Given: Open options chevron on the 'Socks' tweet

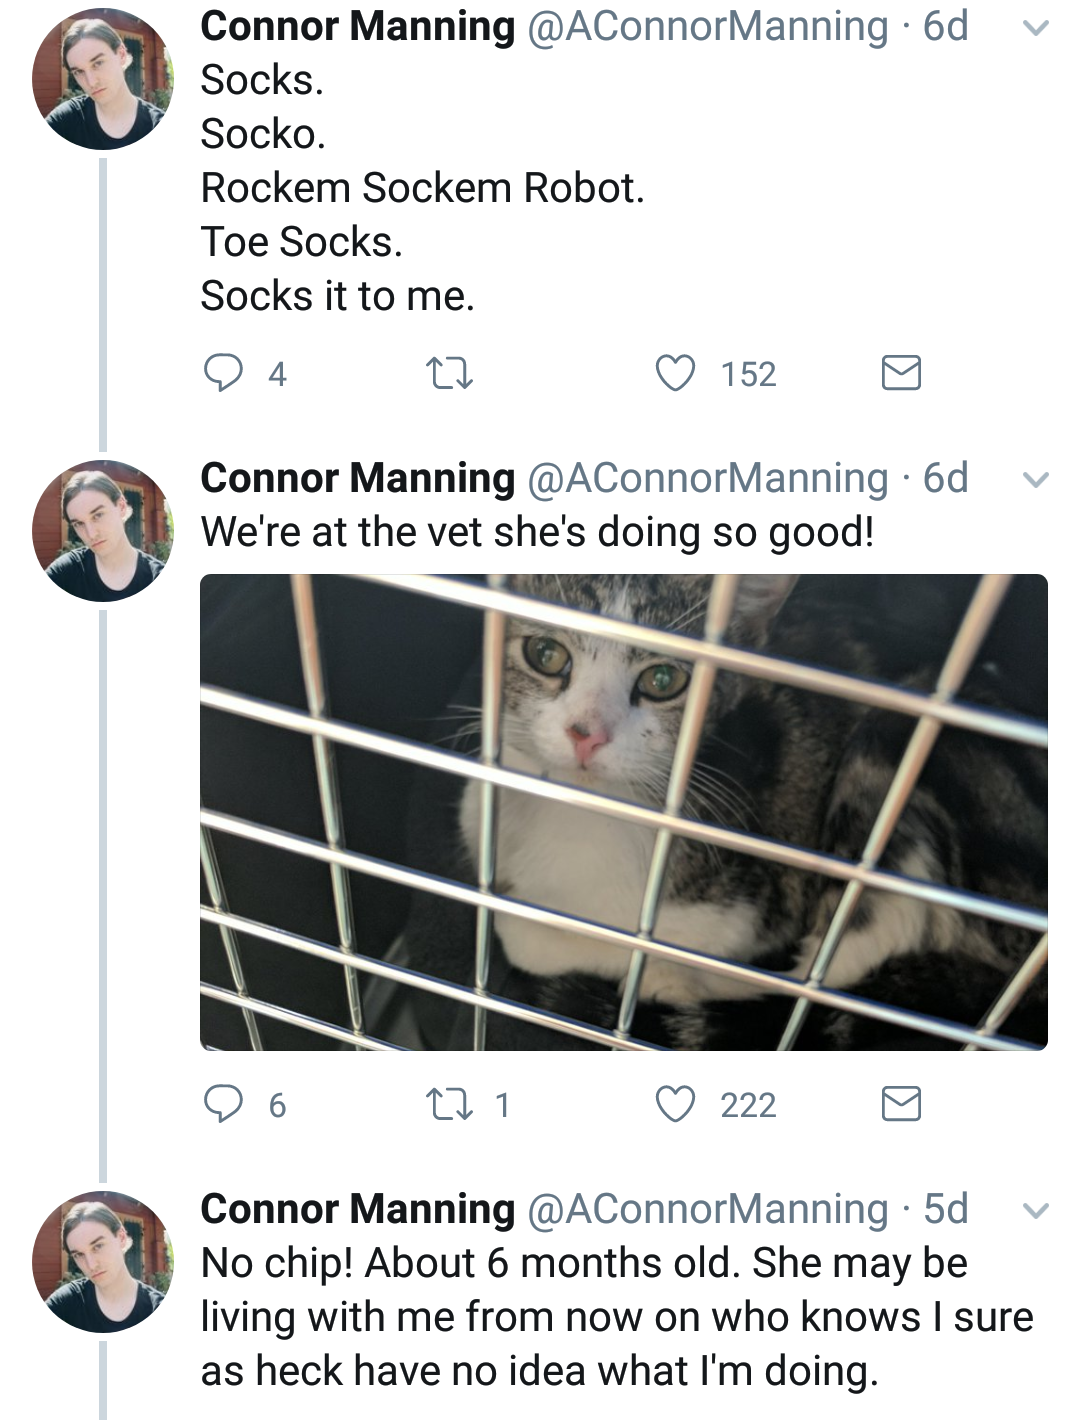Looking at the screenshot, I should pyautogui.click(x=1036, y=28).
